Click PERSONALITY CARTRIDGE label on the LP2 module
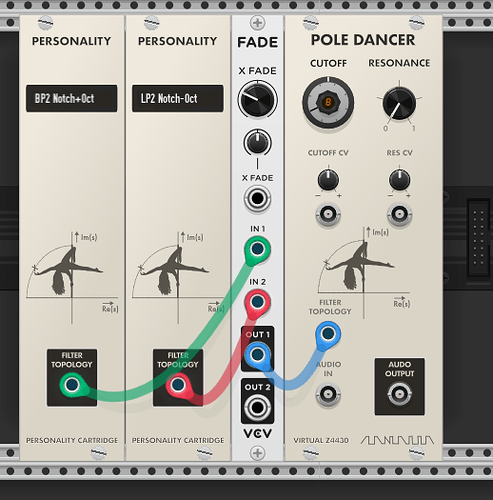This screenshot has width=493, height=500. (x=178, y=441)
